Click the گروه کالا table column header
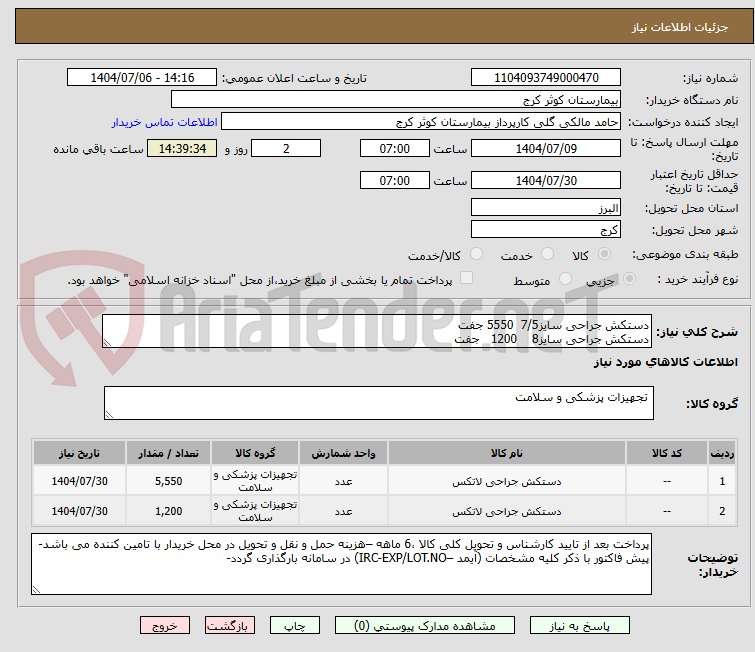This screenshot has width=755, height=652. [255, 453]
